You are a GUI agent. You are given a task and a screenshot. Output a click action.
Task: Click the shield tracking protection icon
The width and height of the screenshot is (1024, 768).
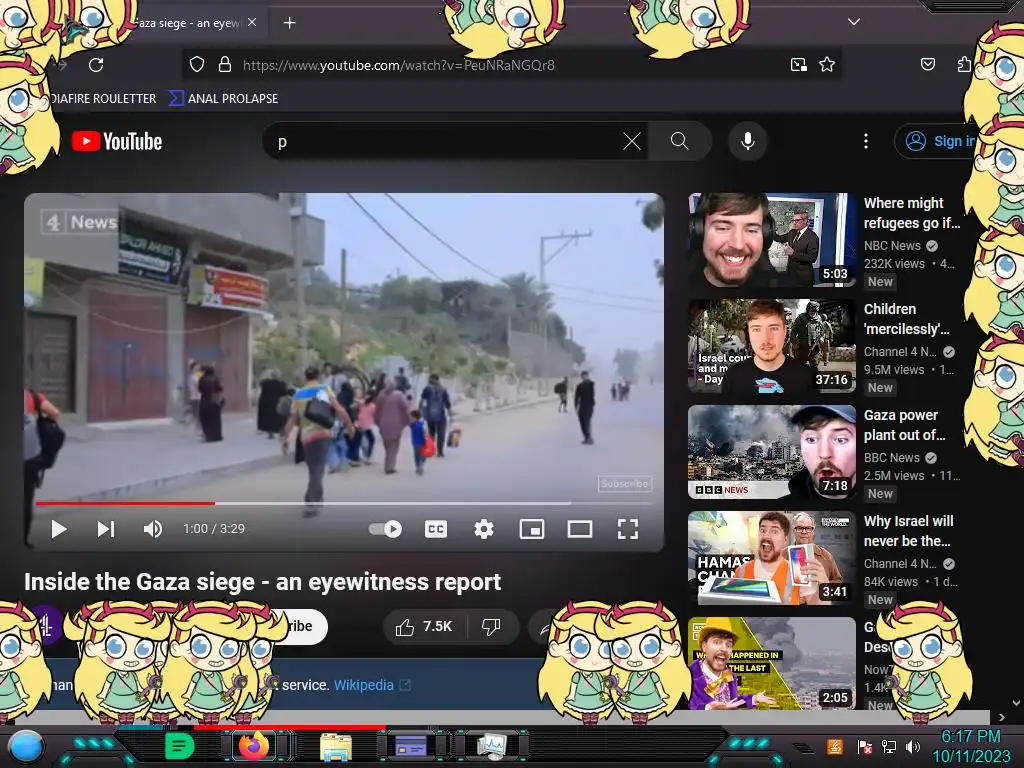pos(197,65)
